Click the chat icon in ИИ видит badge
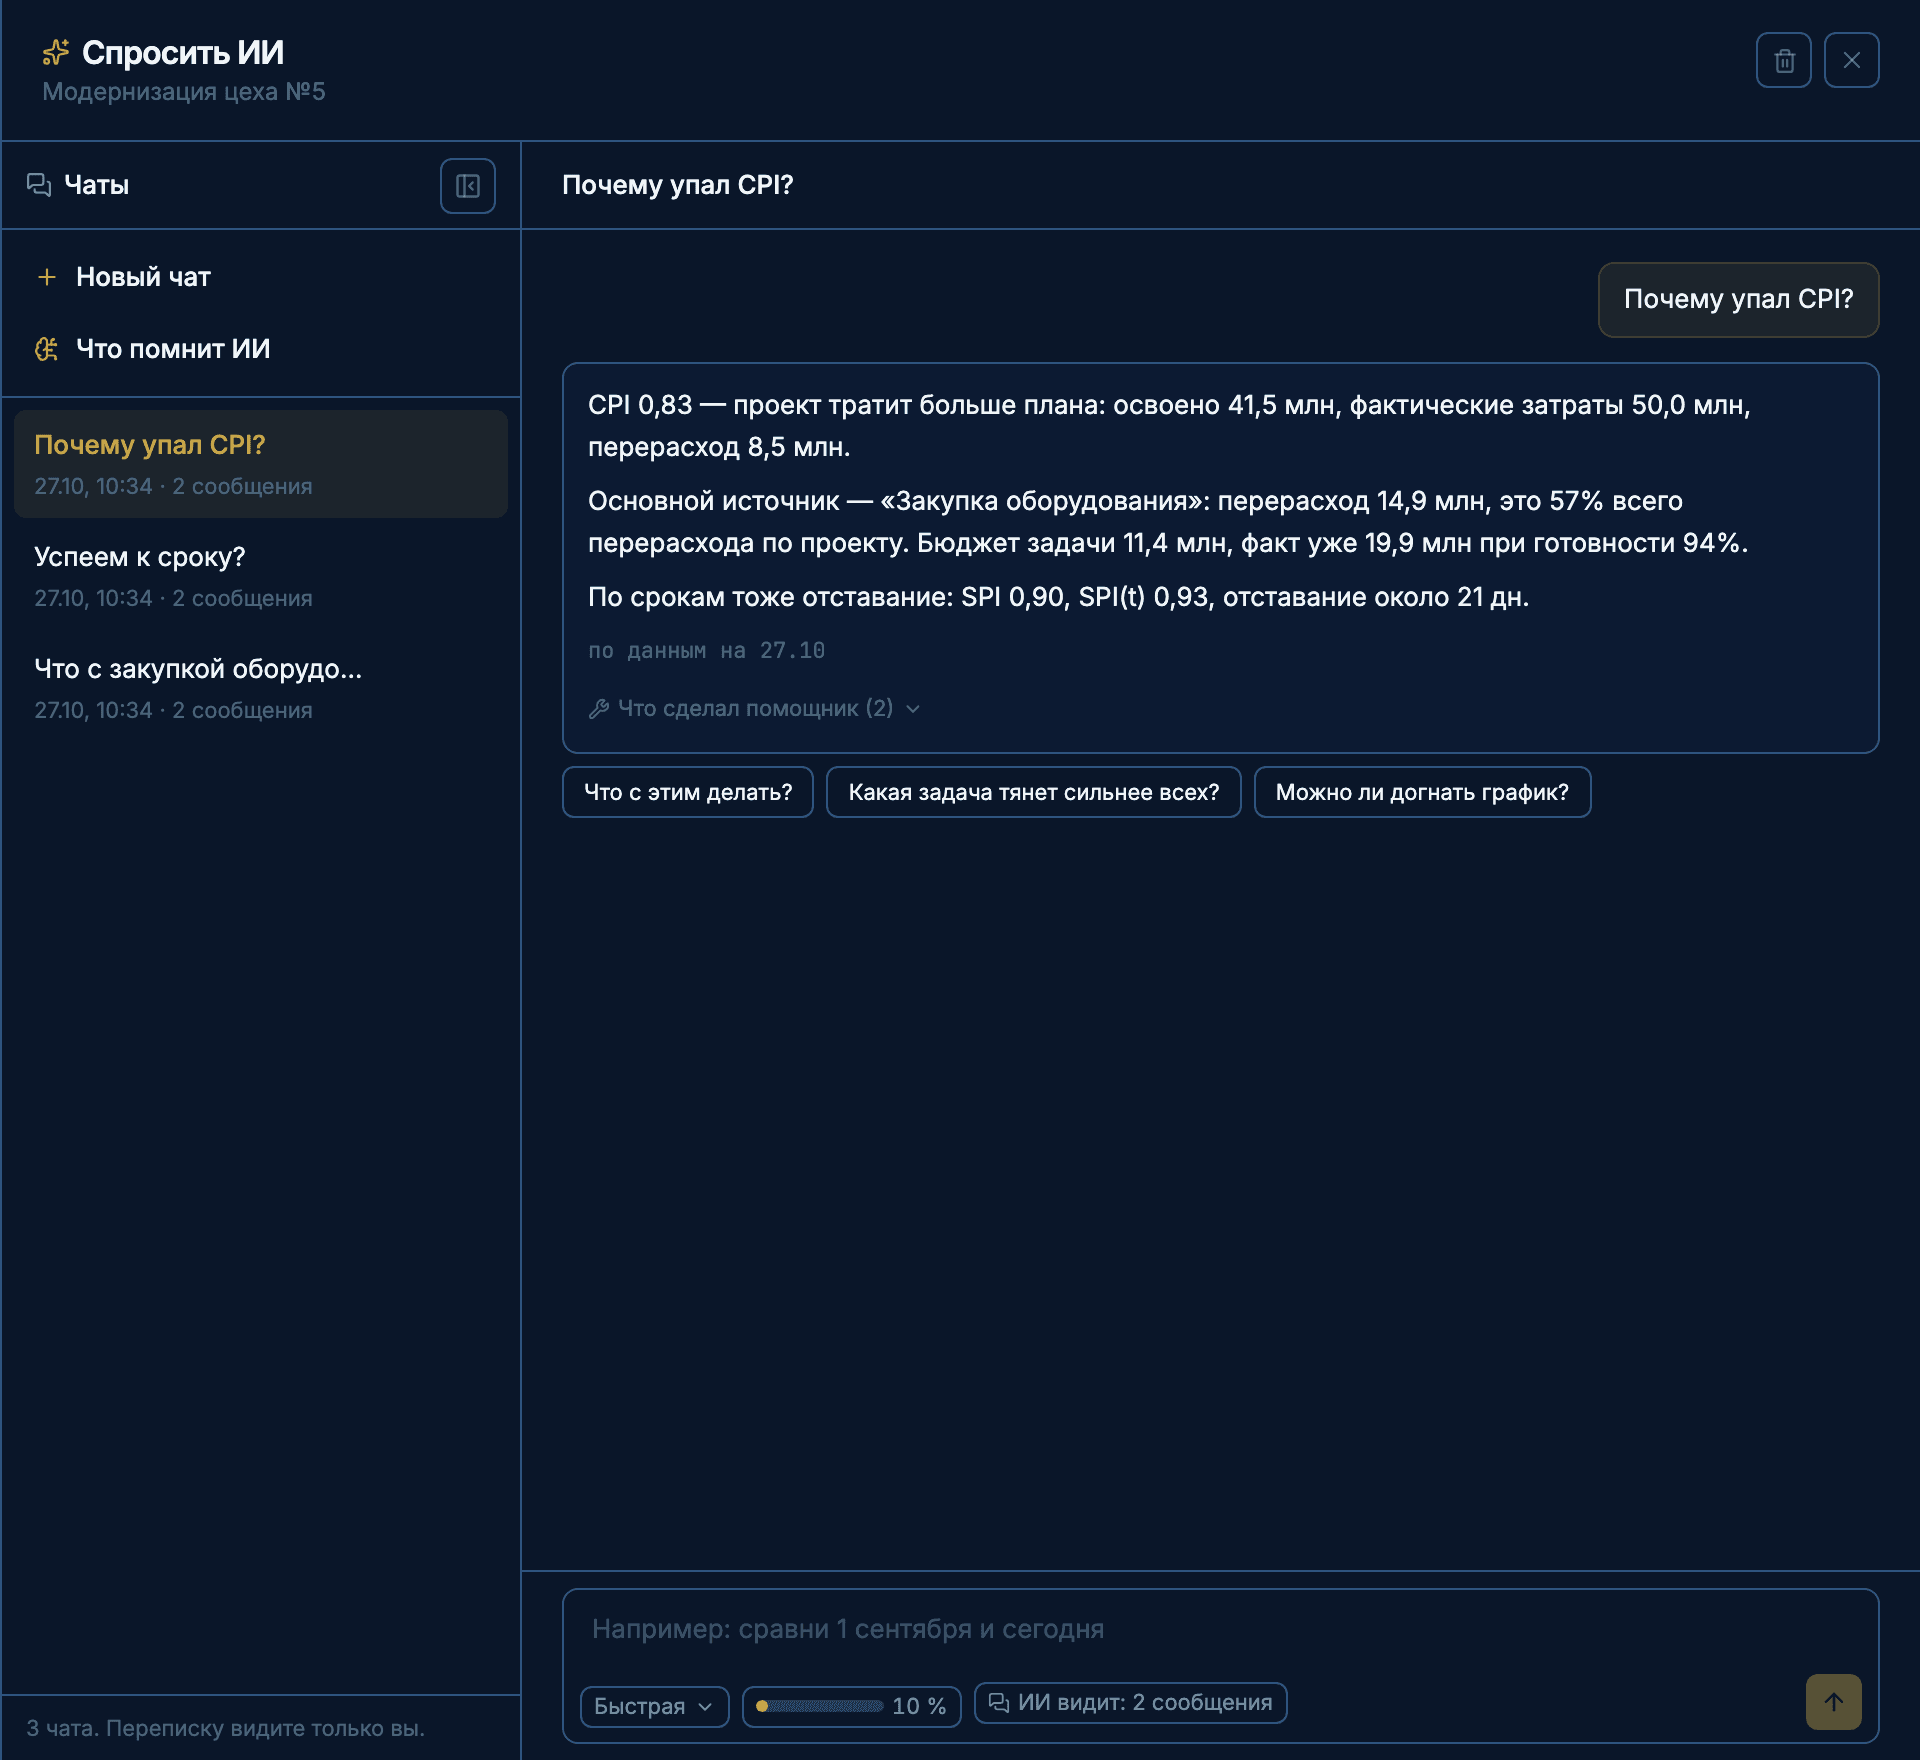 click(x=999, y=1703)
